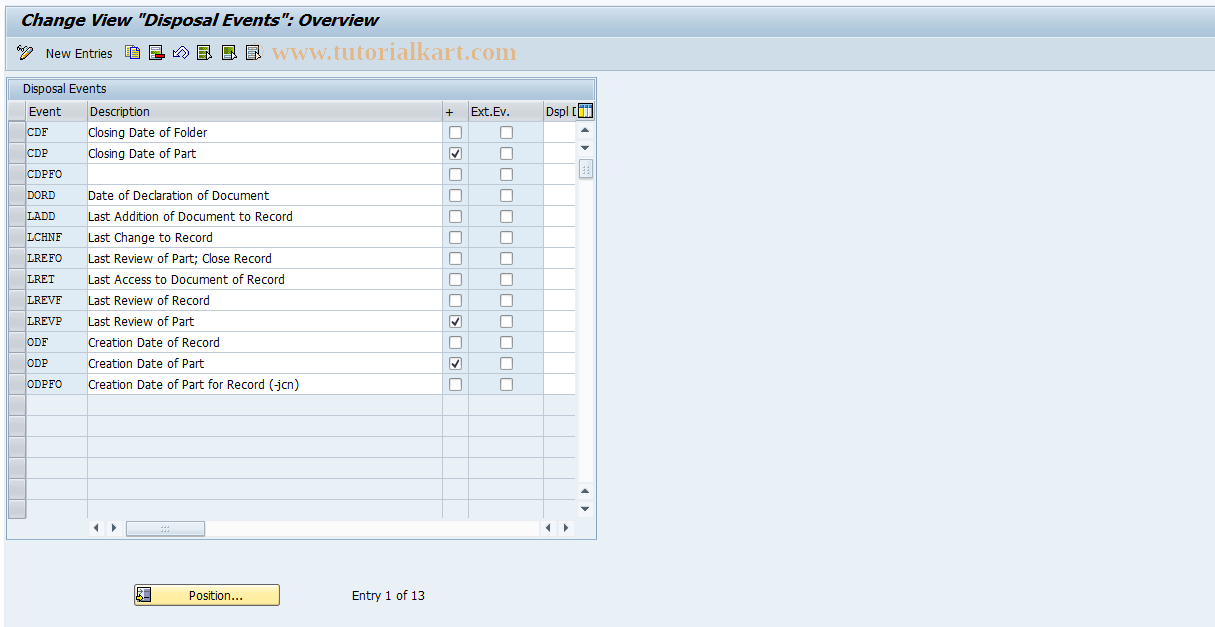Select the row selector for the CDF row
This screenshot has width=1215, height=627.
click(x=17, y=132)
